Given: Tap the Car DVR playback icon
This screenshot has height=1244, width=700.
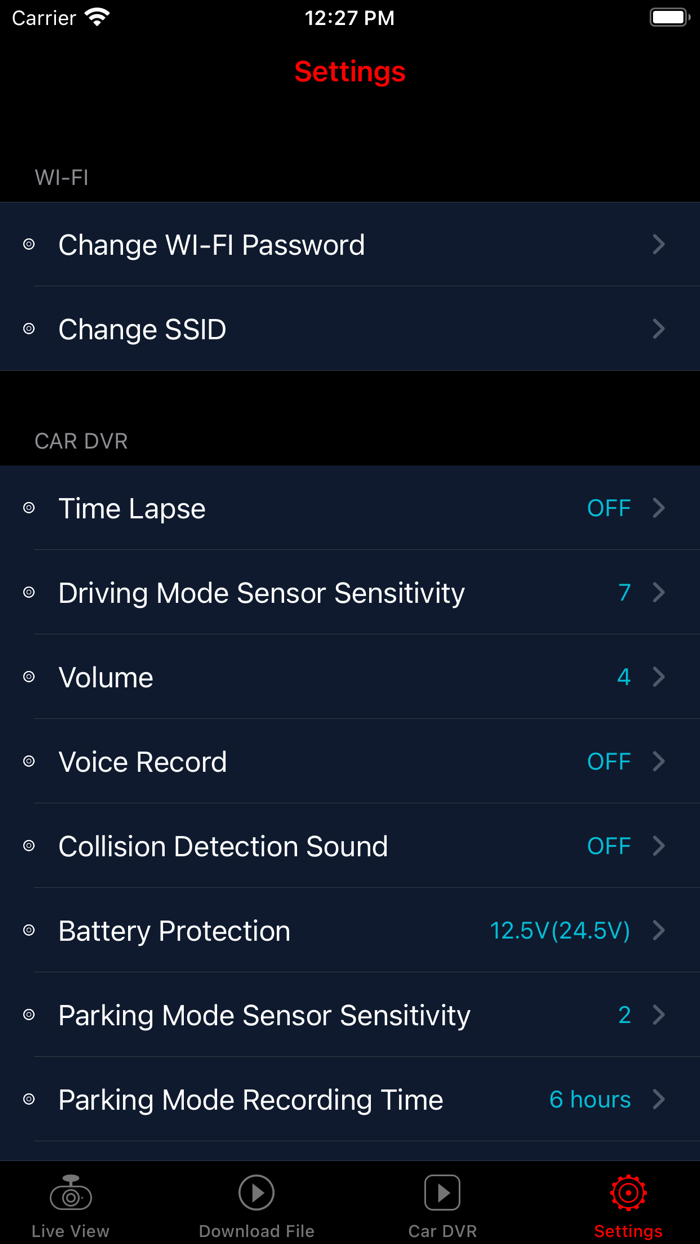Looking at the screenshot, I should [441, 1193].
